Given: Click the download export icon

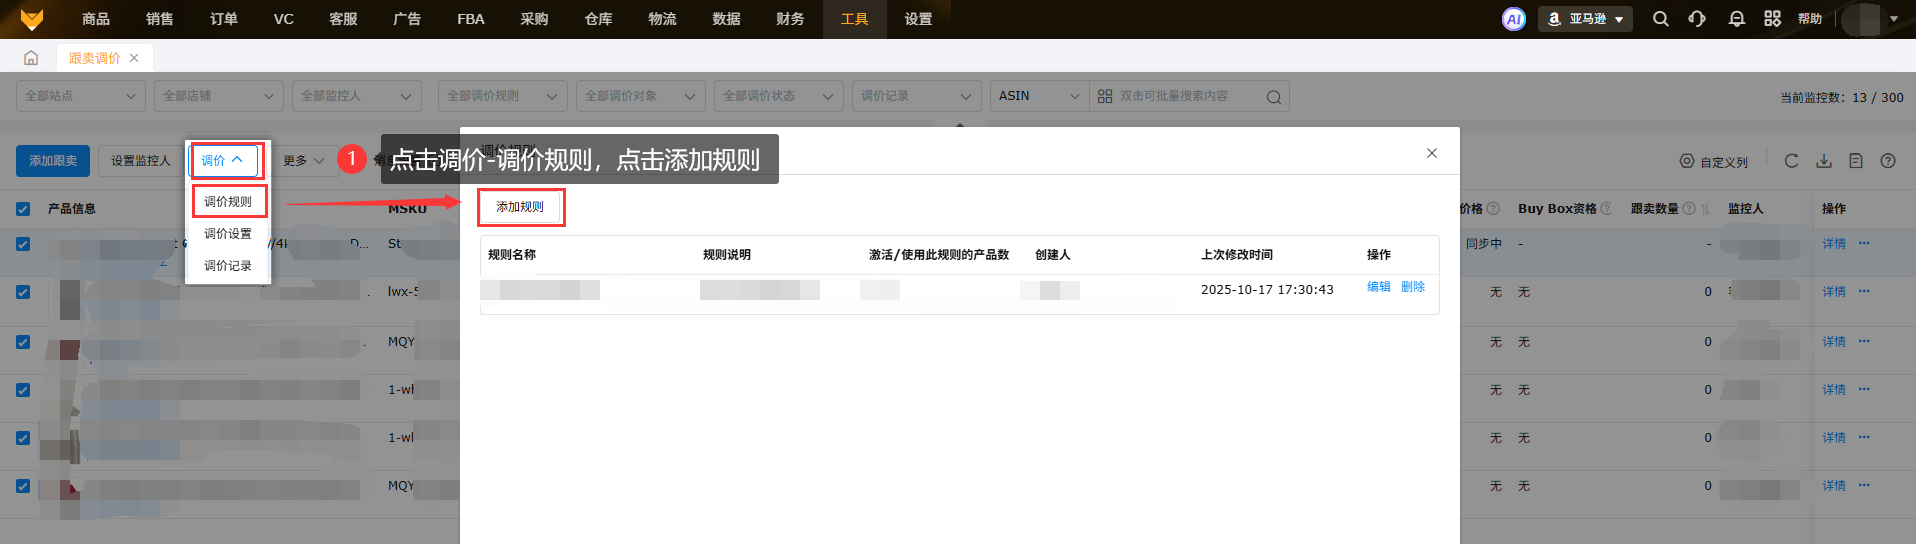Looking at the screenshot, I should 1824,161.
